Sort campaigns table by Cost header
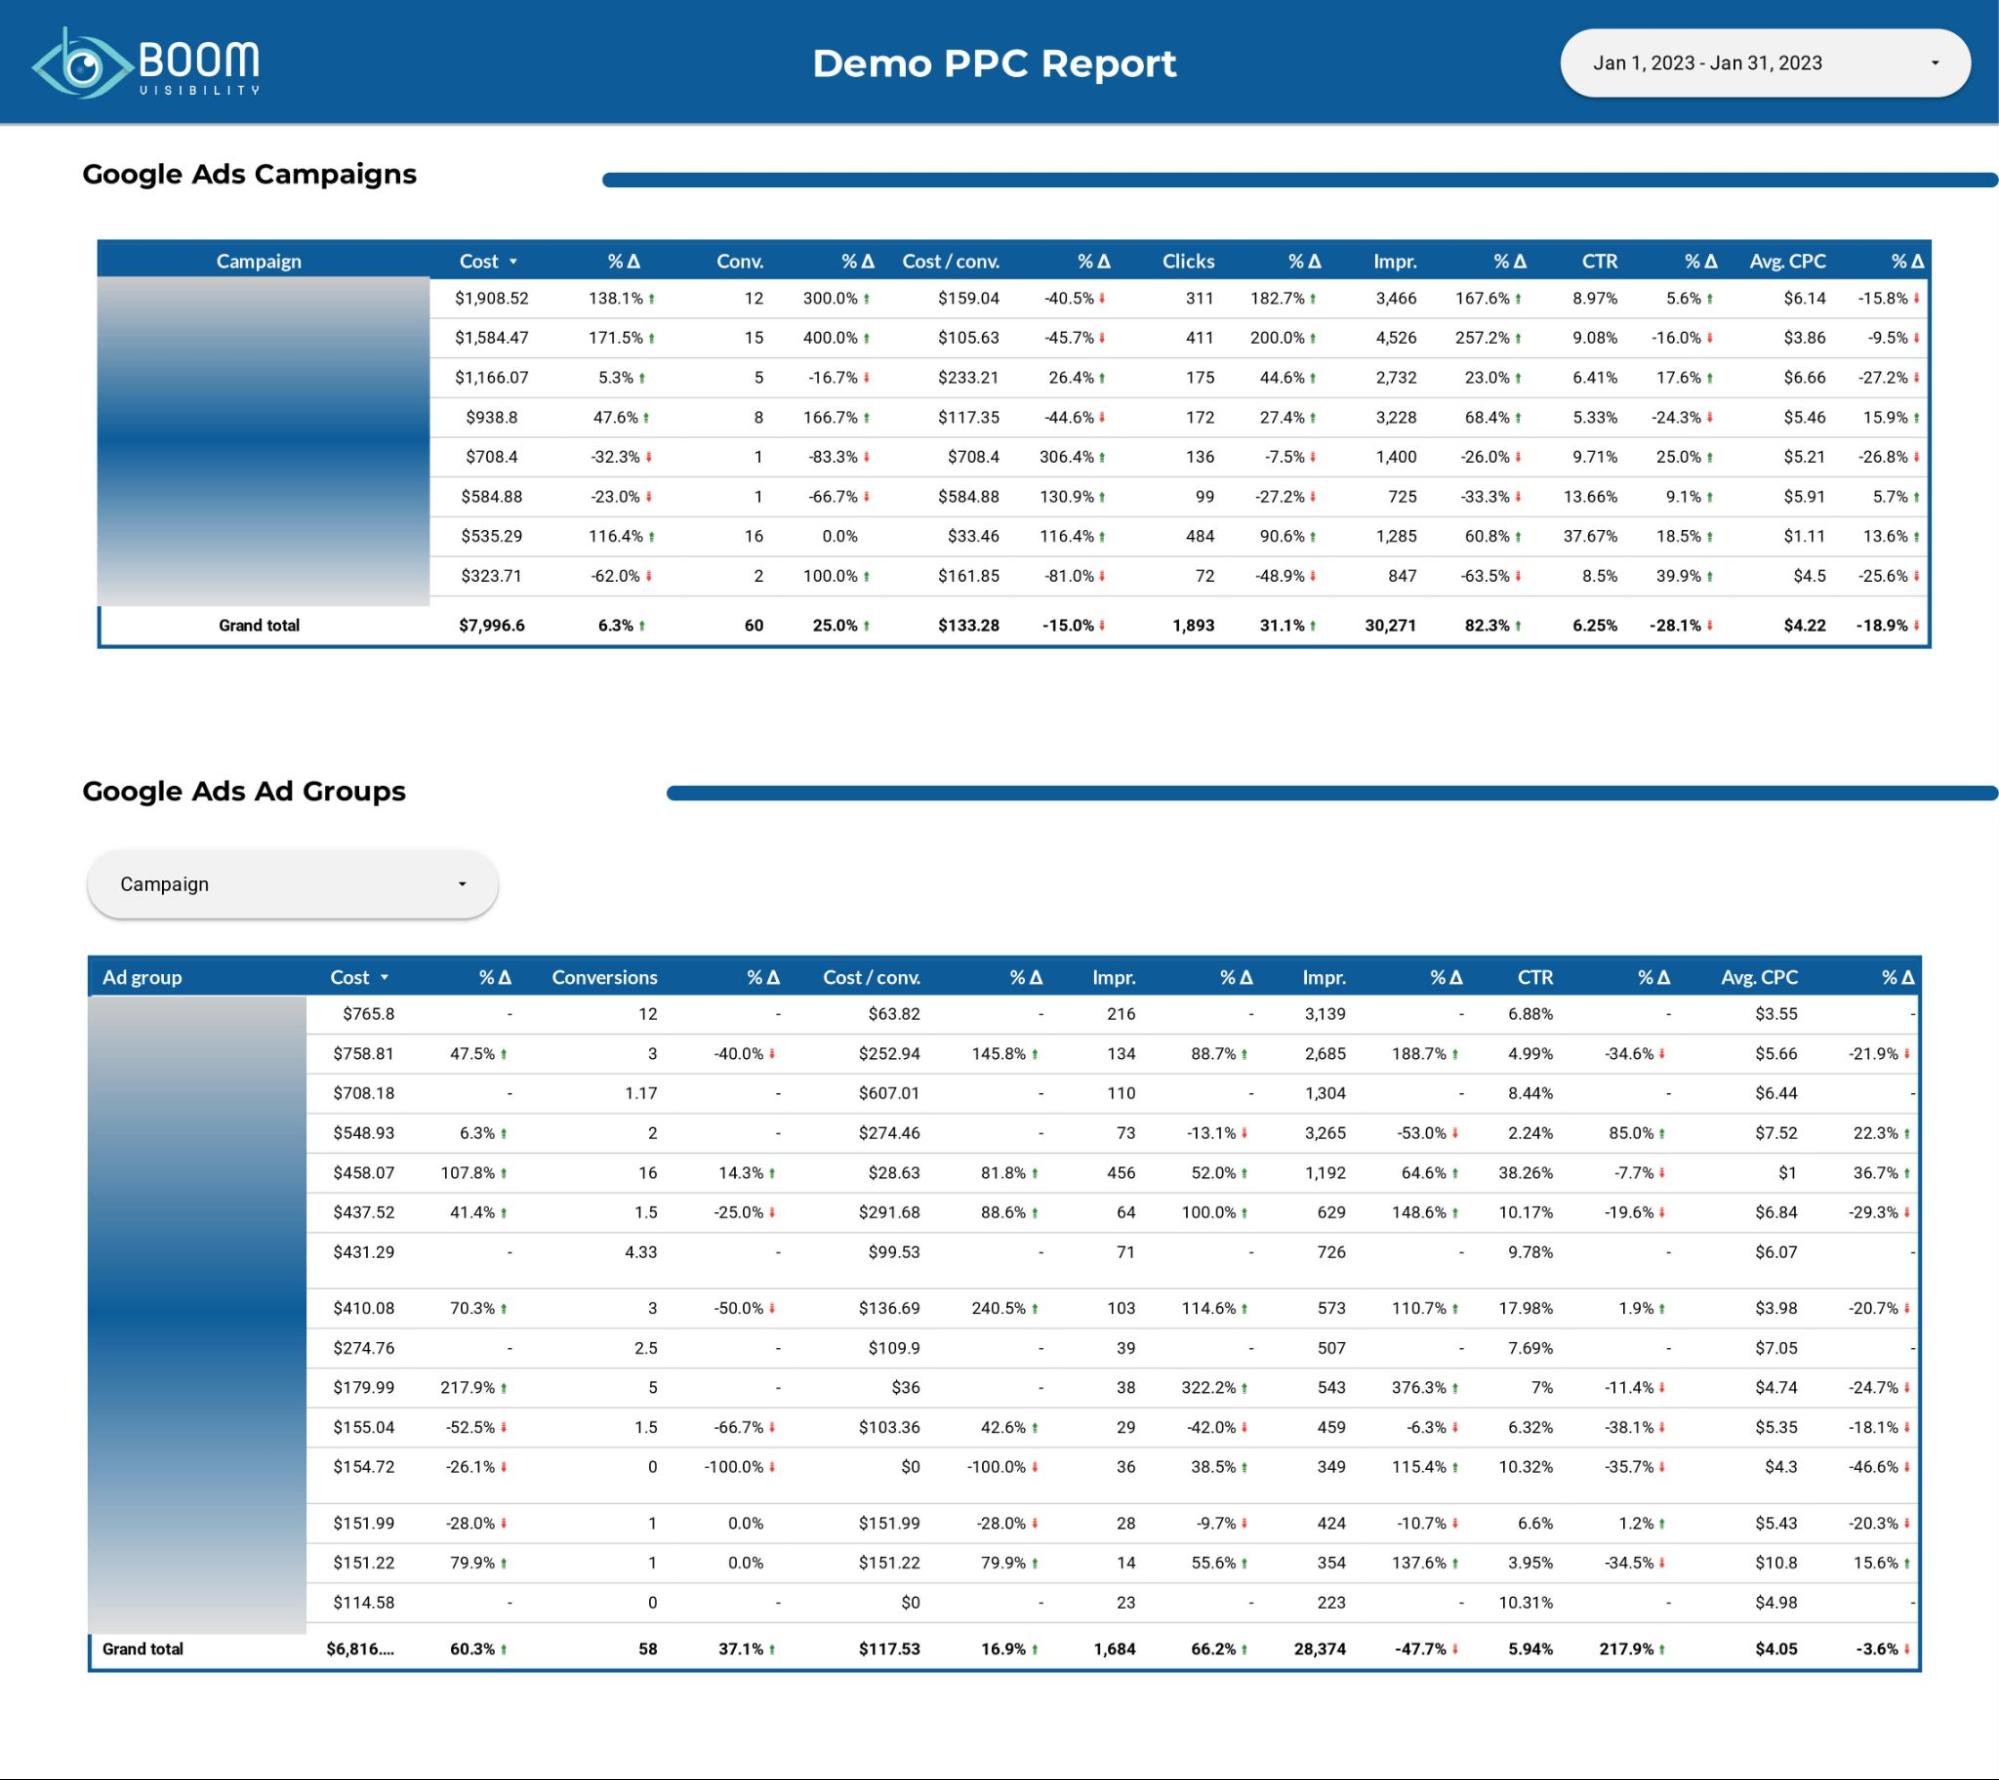Screen dimensions: 1999x1780 (x=488, y=261)
